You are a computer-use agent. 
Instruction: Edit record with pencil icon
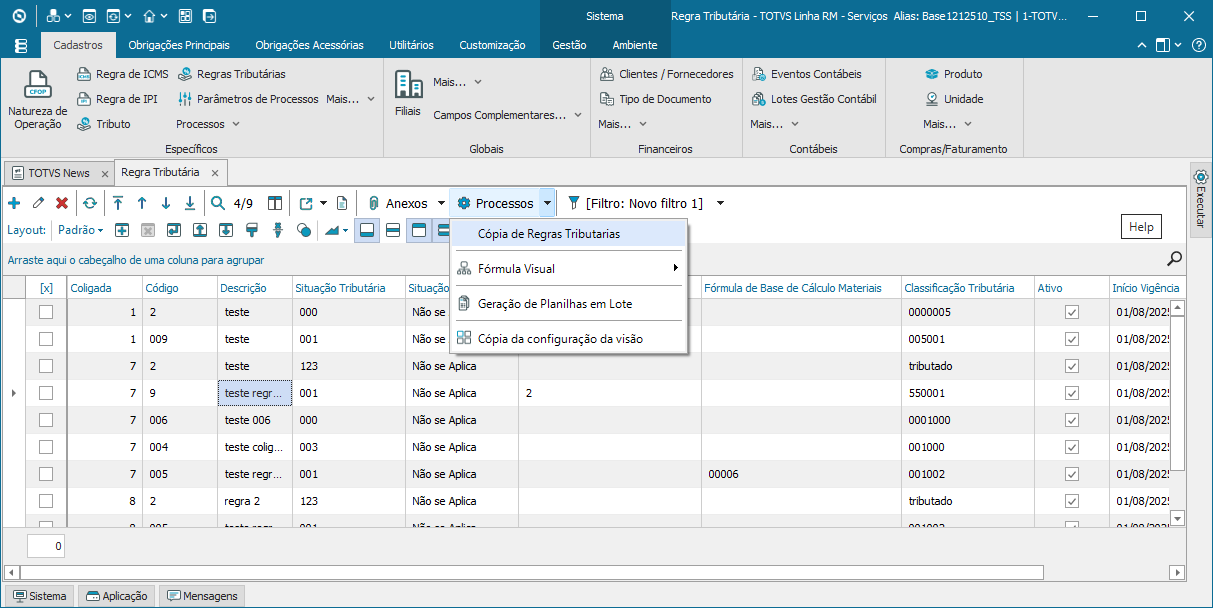point(38,203)
